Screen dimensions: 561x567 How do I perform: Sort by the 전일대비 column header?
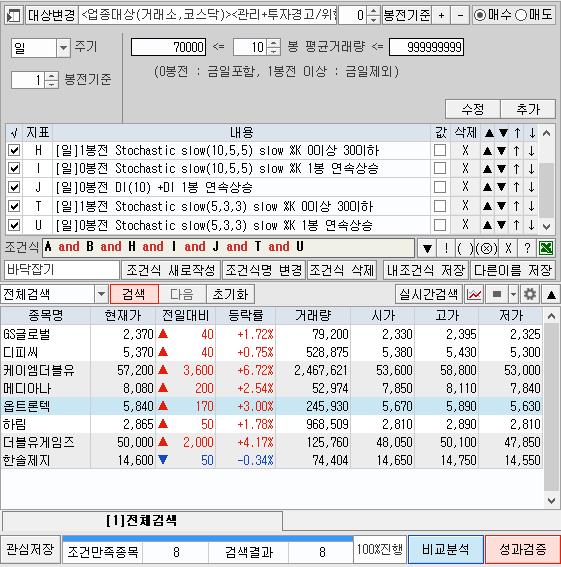(186, 315)
